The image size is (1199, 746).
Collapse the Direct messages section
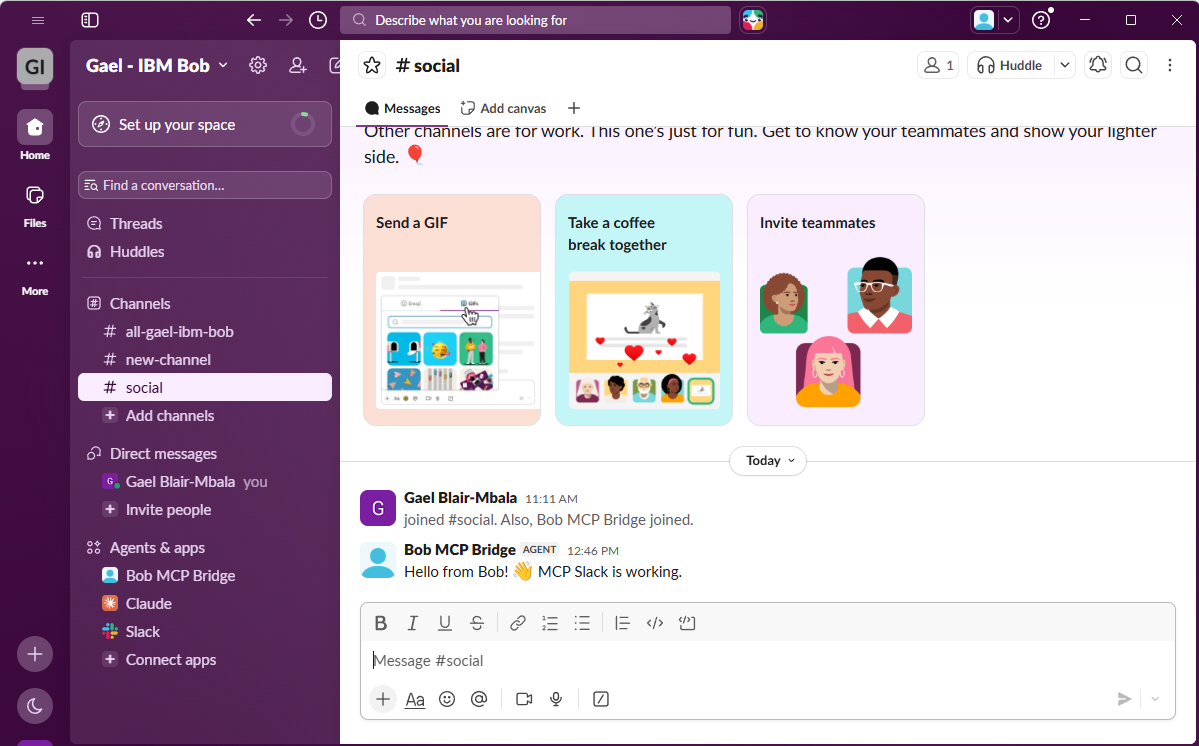[162, 453]
